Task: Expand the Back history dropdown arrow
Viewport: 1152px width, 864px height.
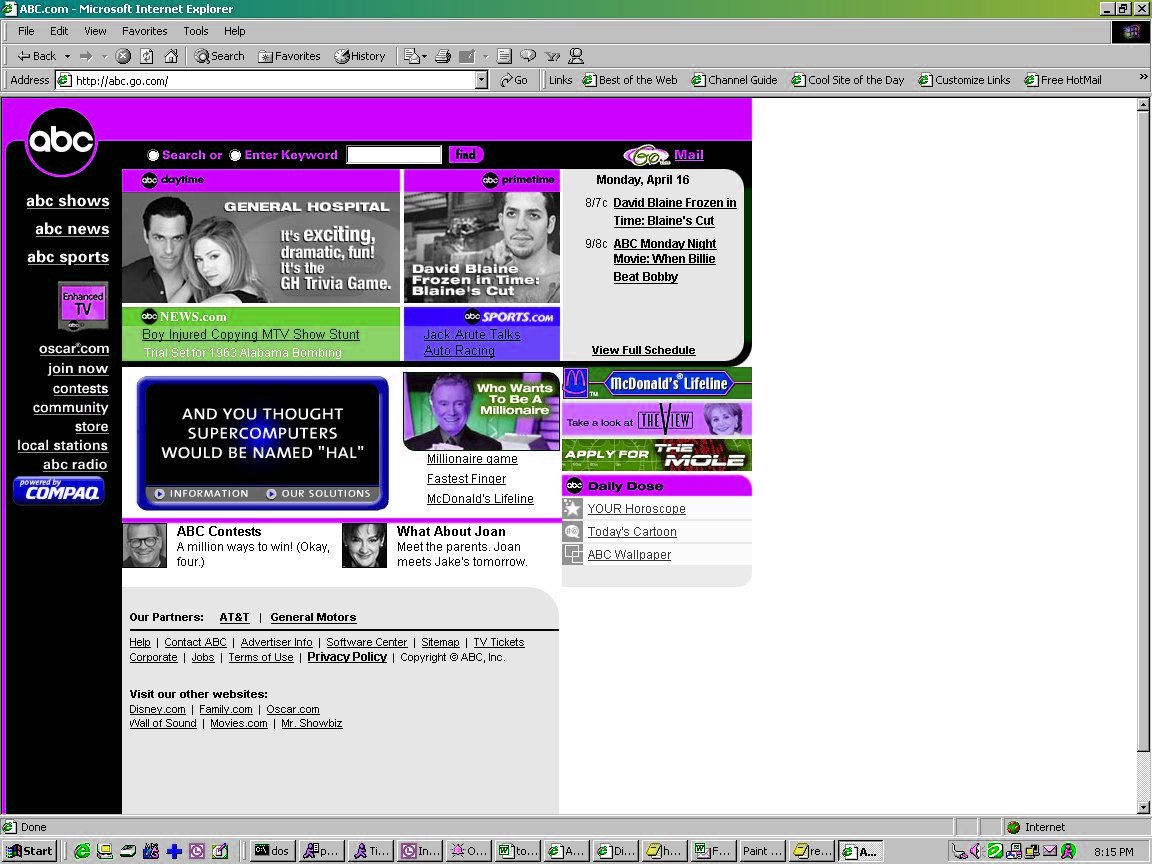Action: [67, 56]
